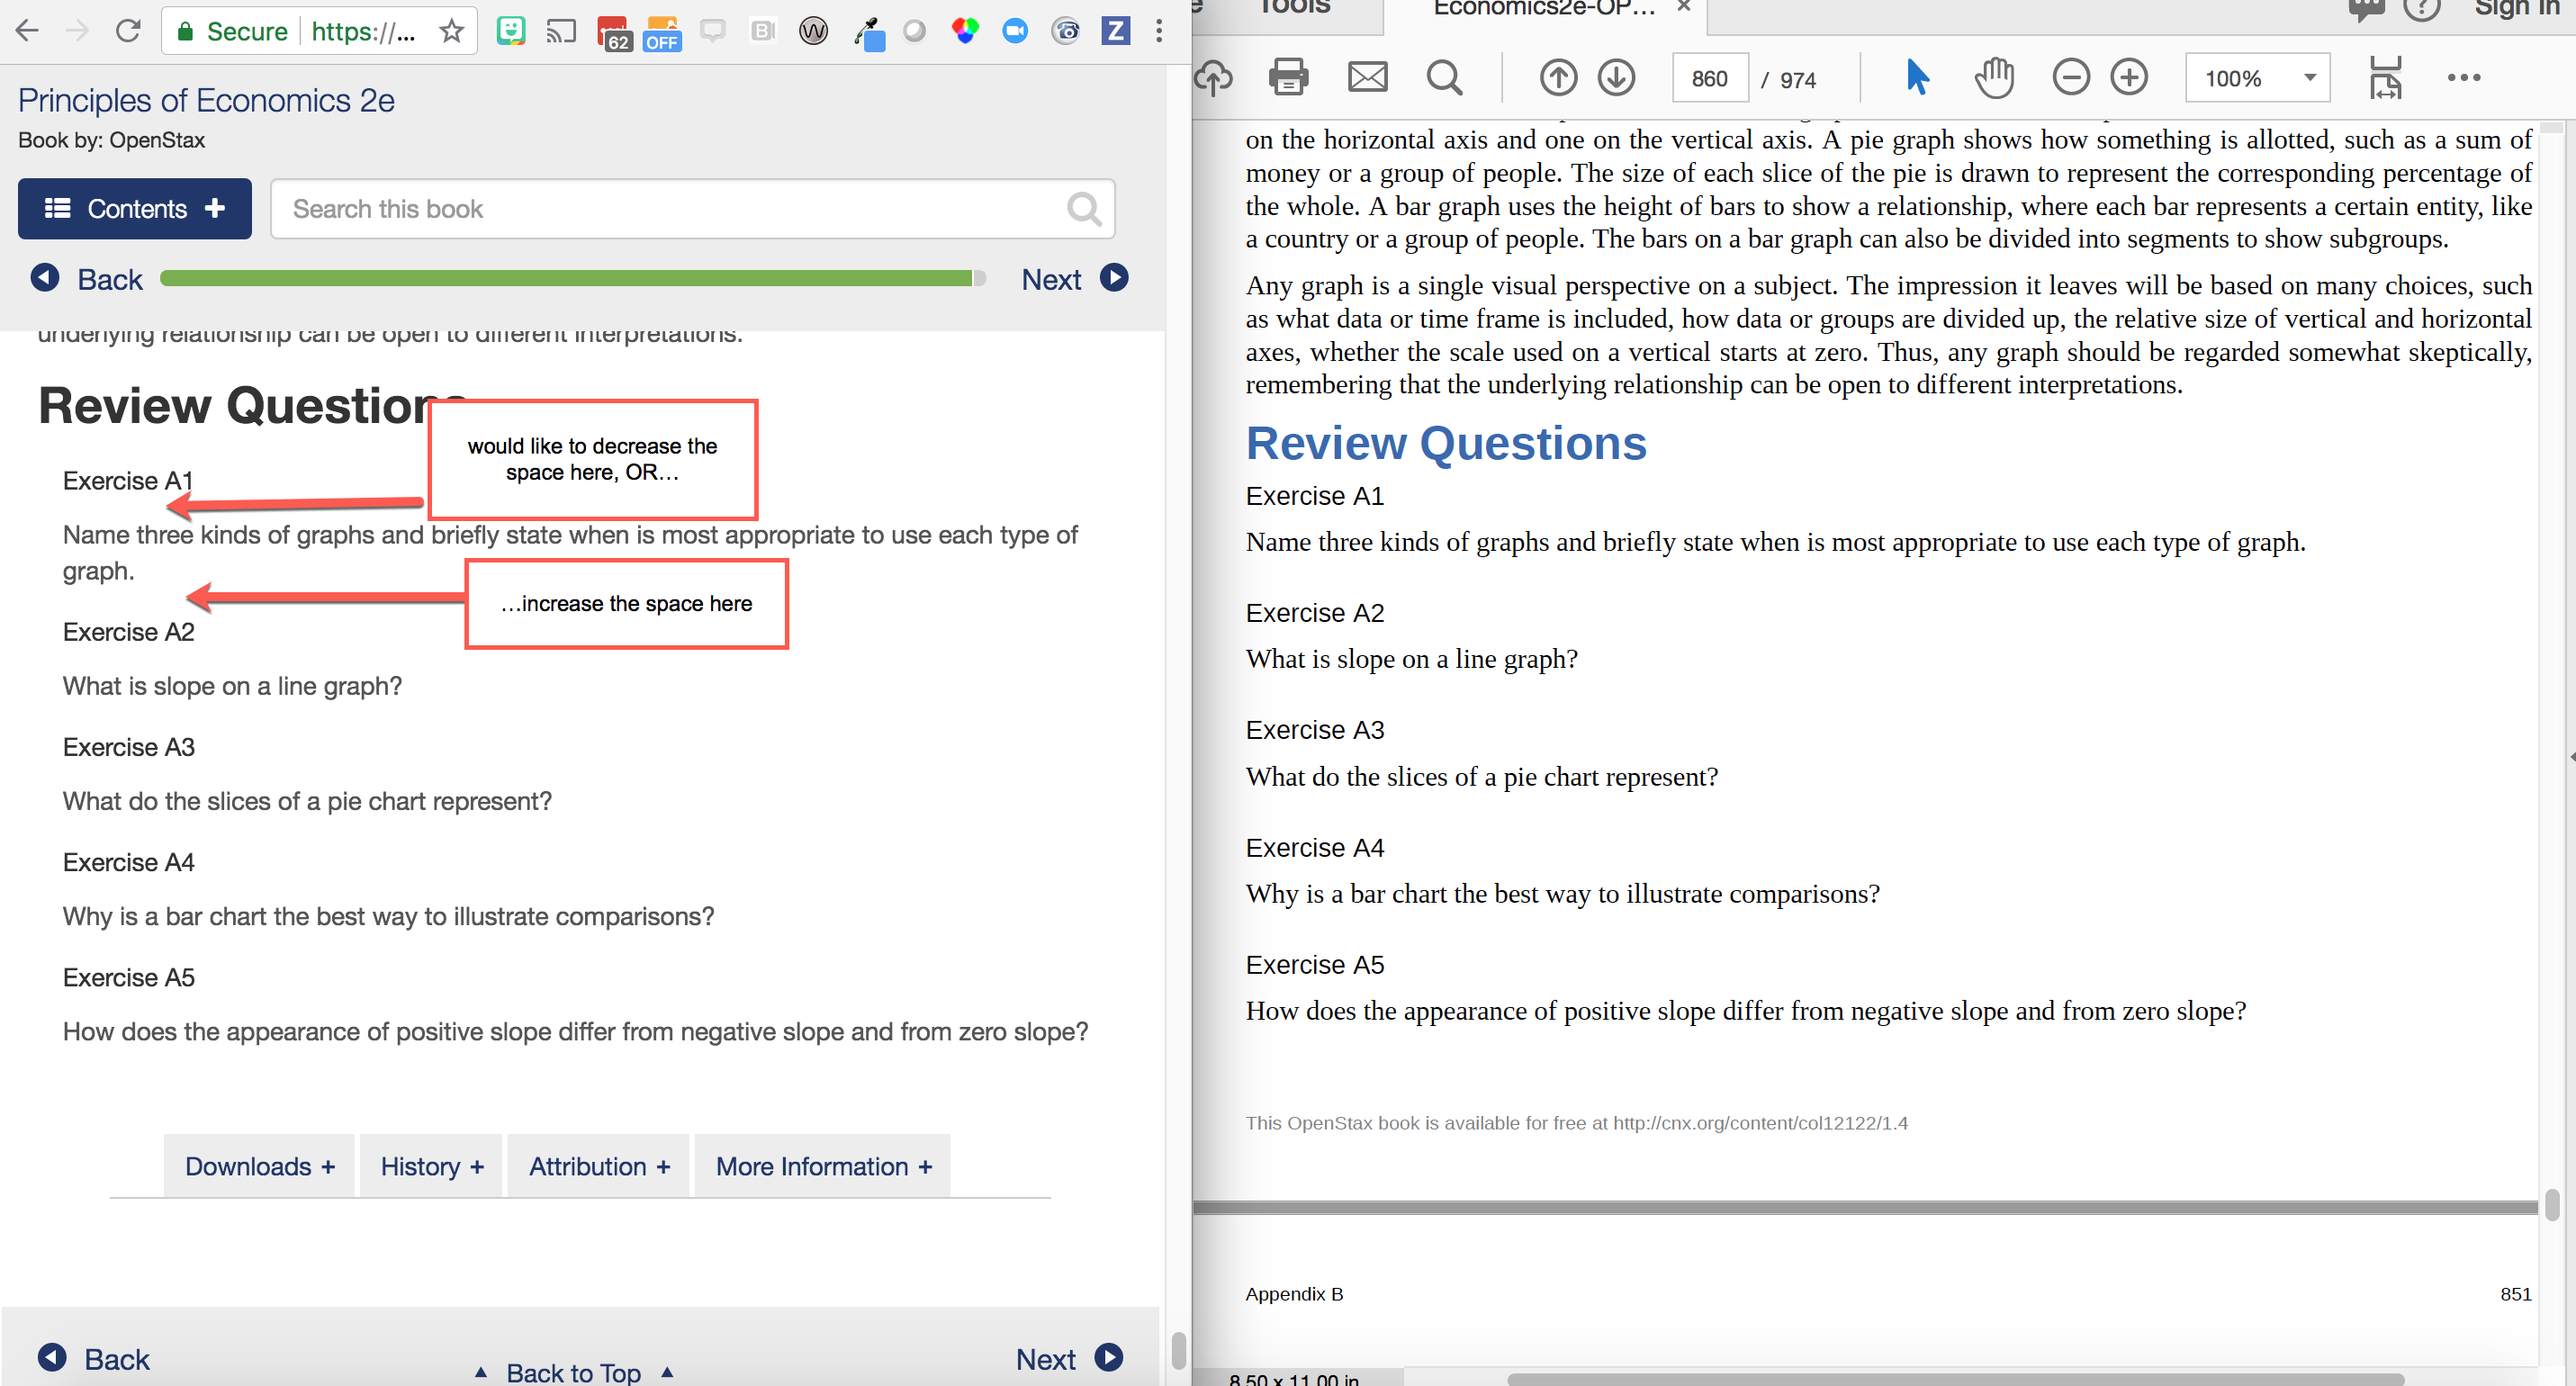2576x1386 pixels.
Task: Focus the Search this book field
Action: (x=692, y=208)
